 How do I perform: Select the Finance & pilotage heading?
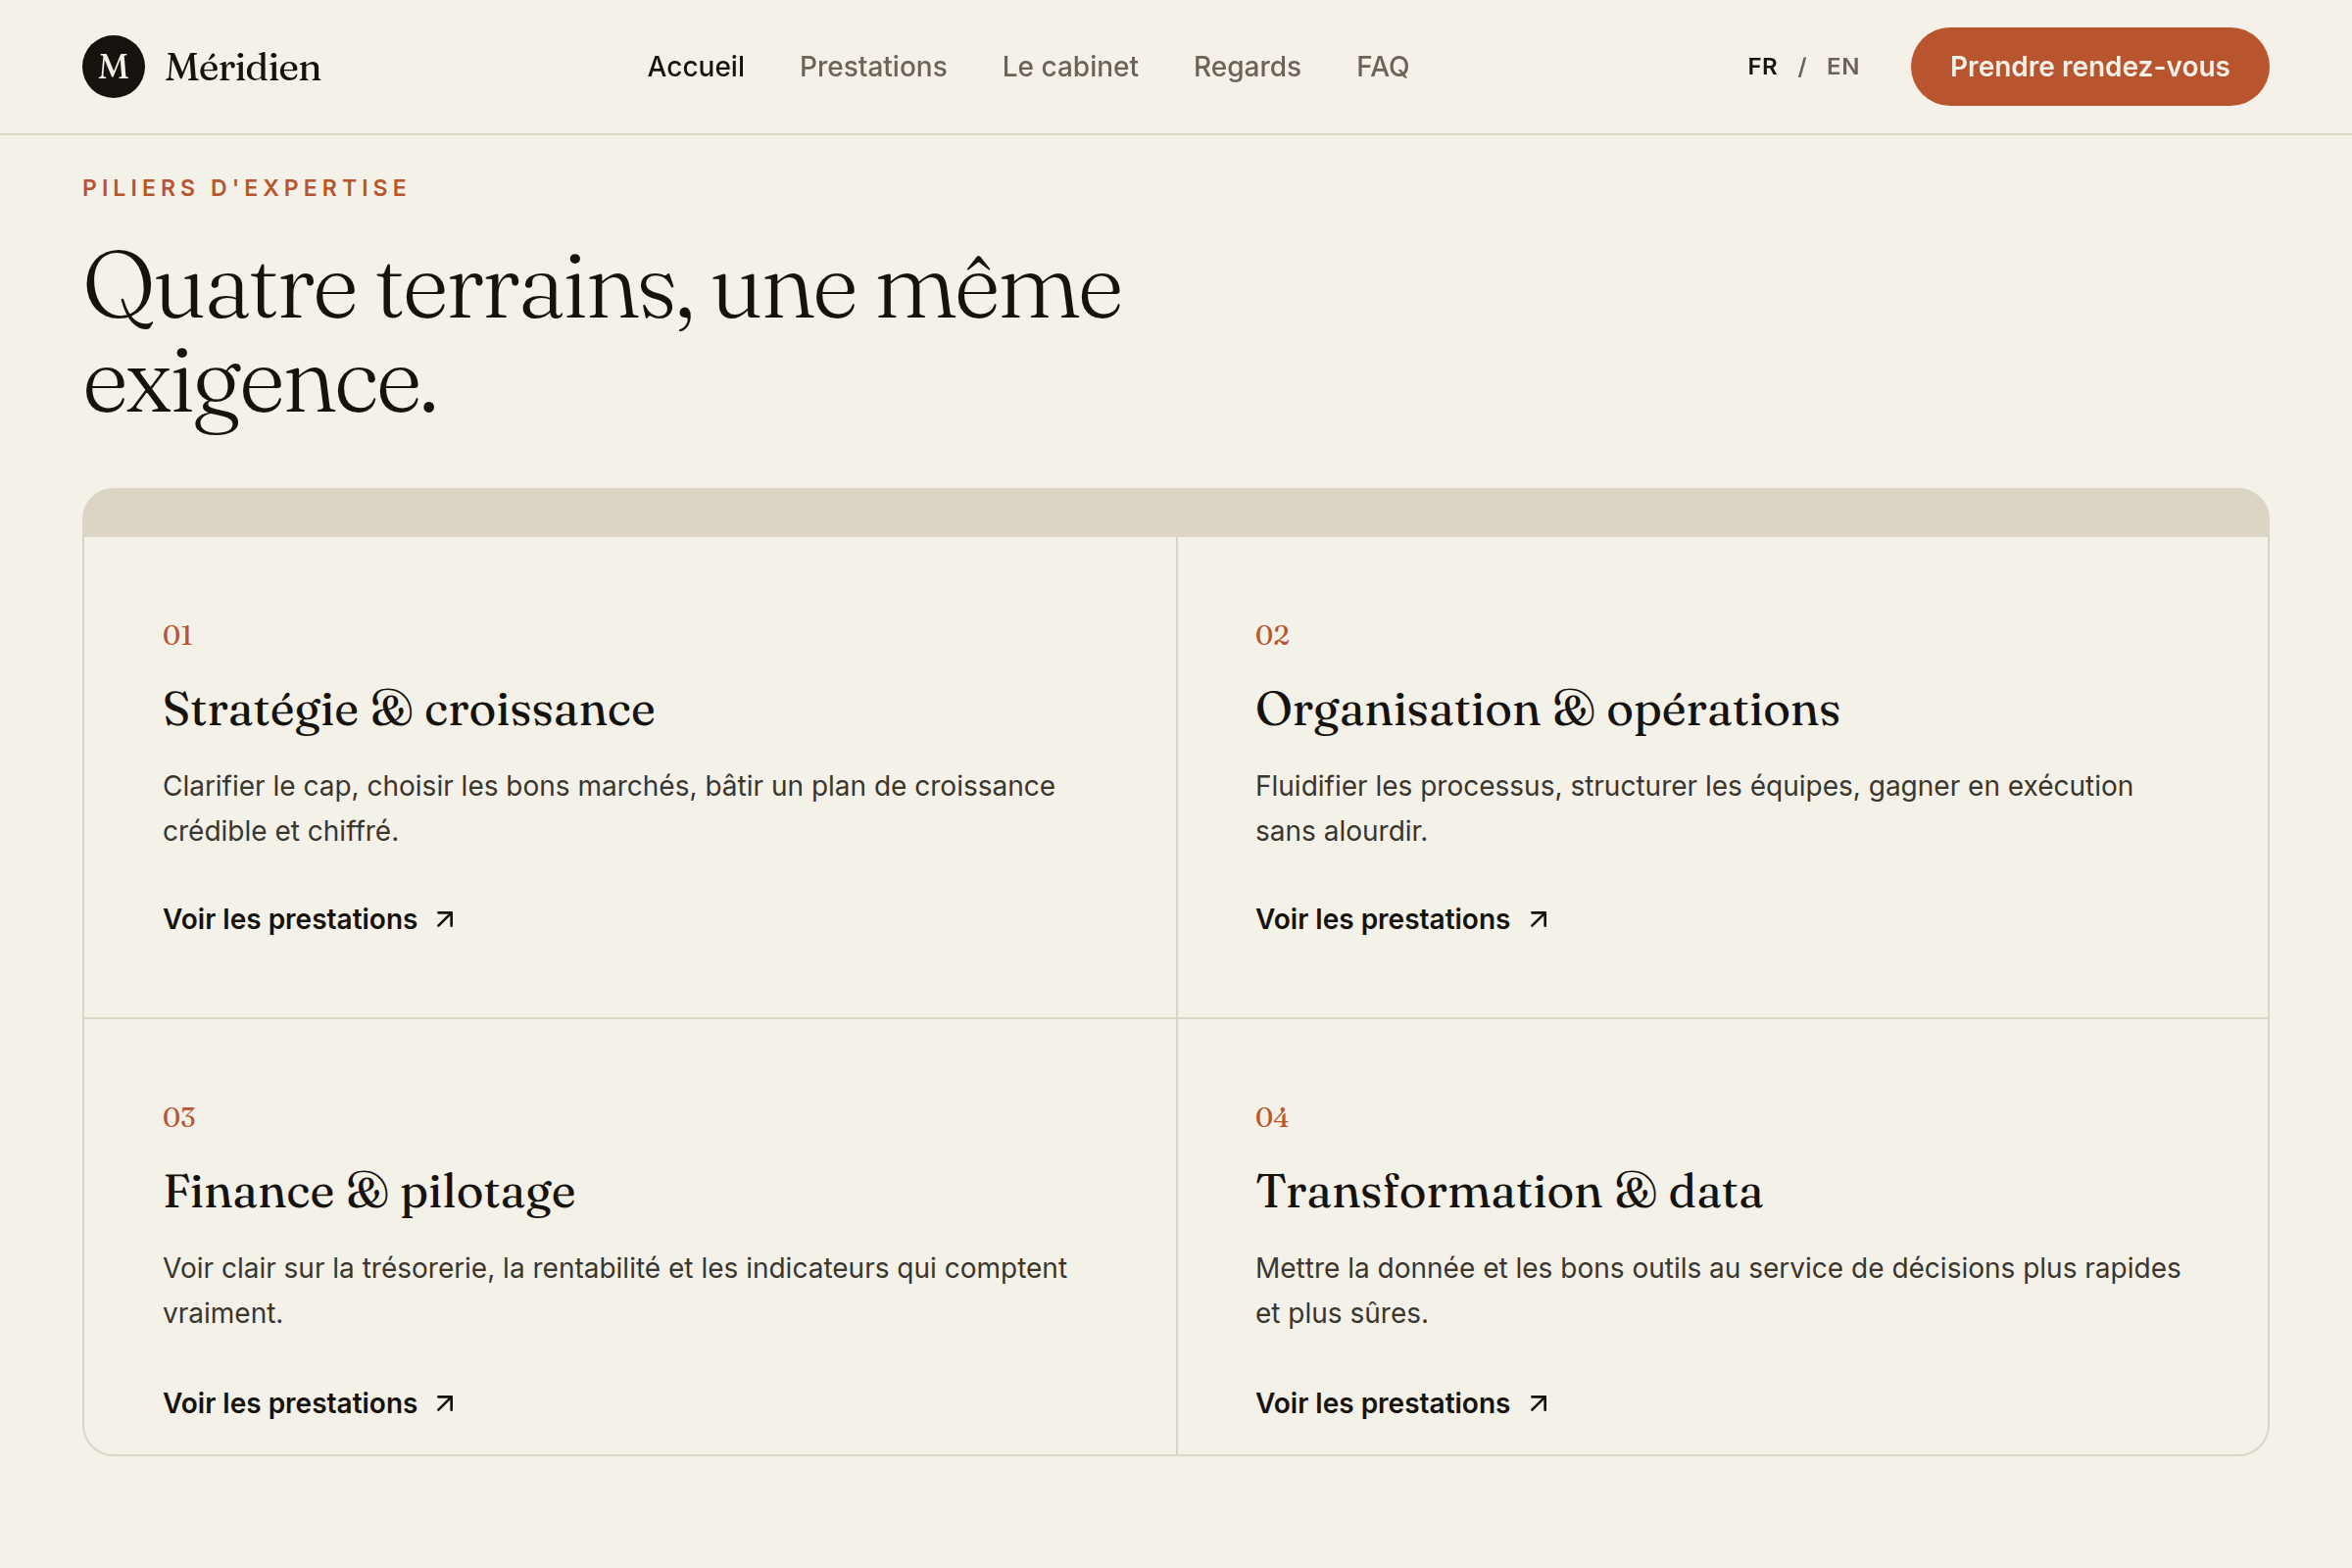point(369,1192)
